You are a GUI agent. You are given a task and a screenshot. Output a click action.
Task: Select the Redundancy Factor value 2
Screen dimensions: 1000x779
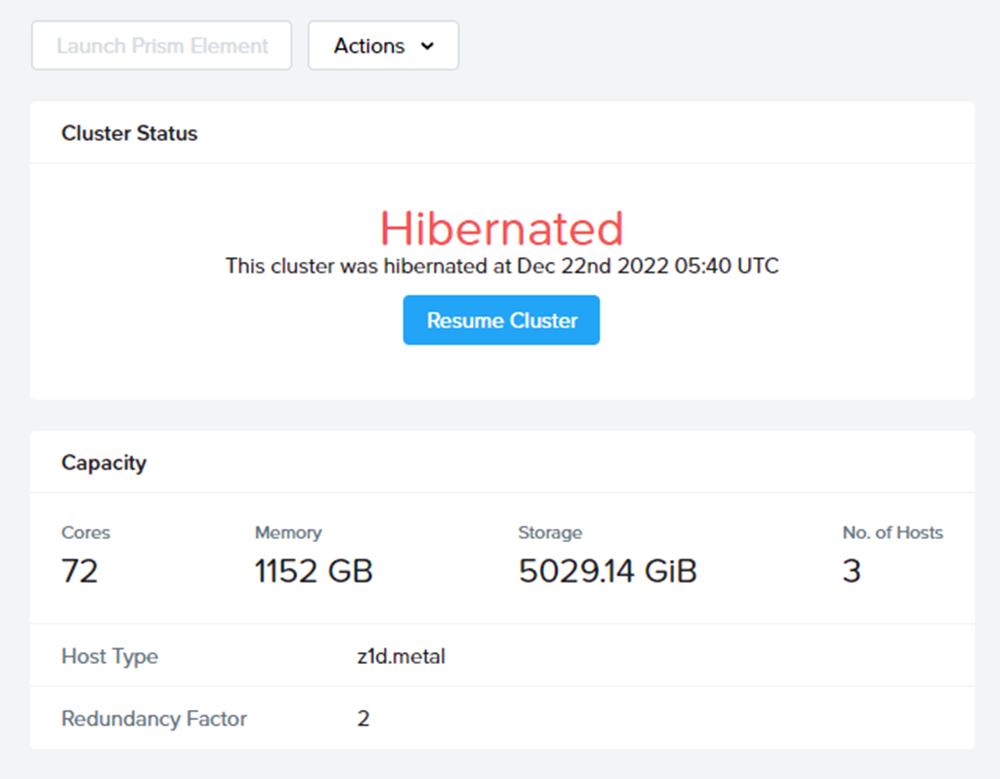click(363, 719)
